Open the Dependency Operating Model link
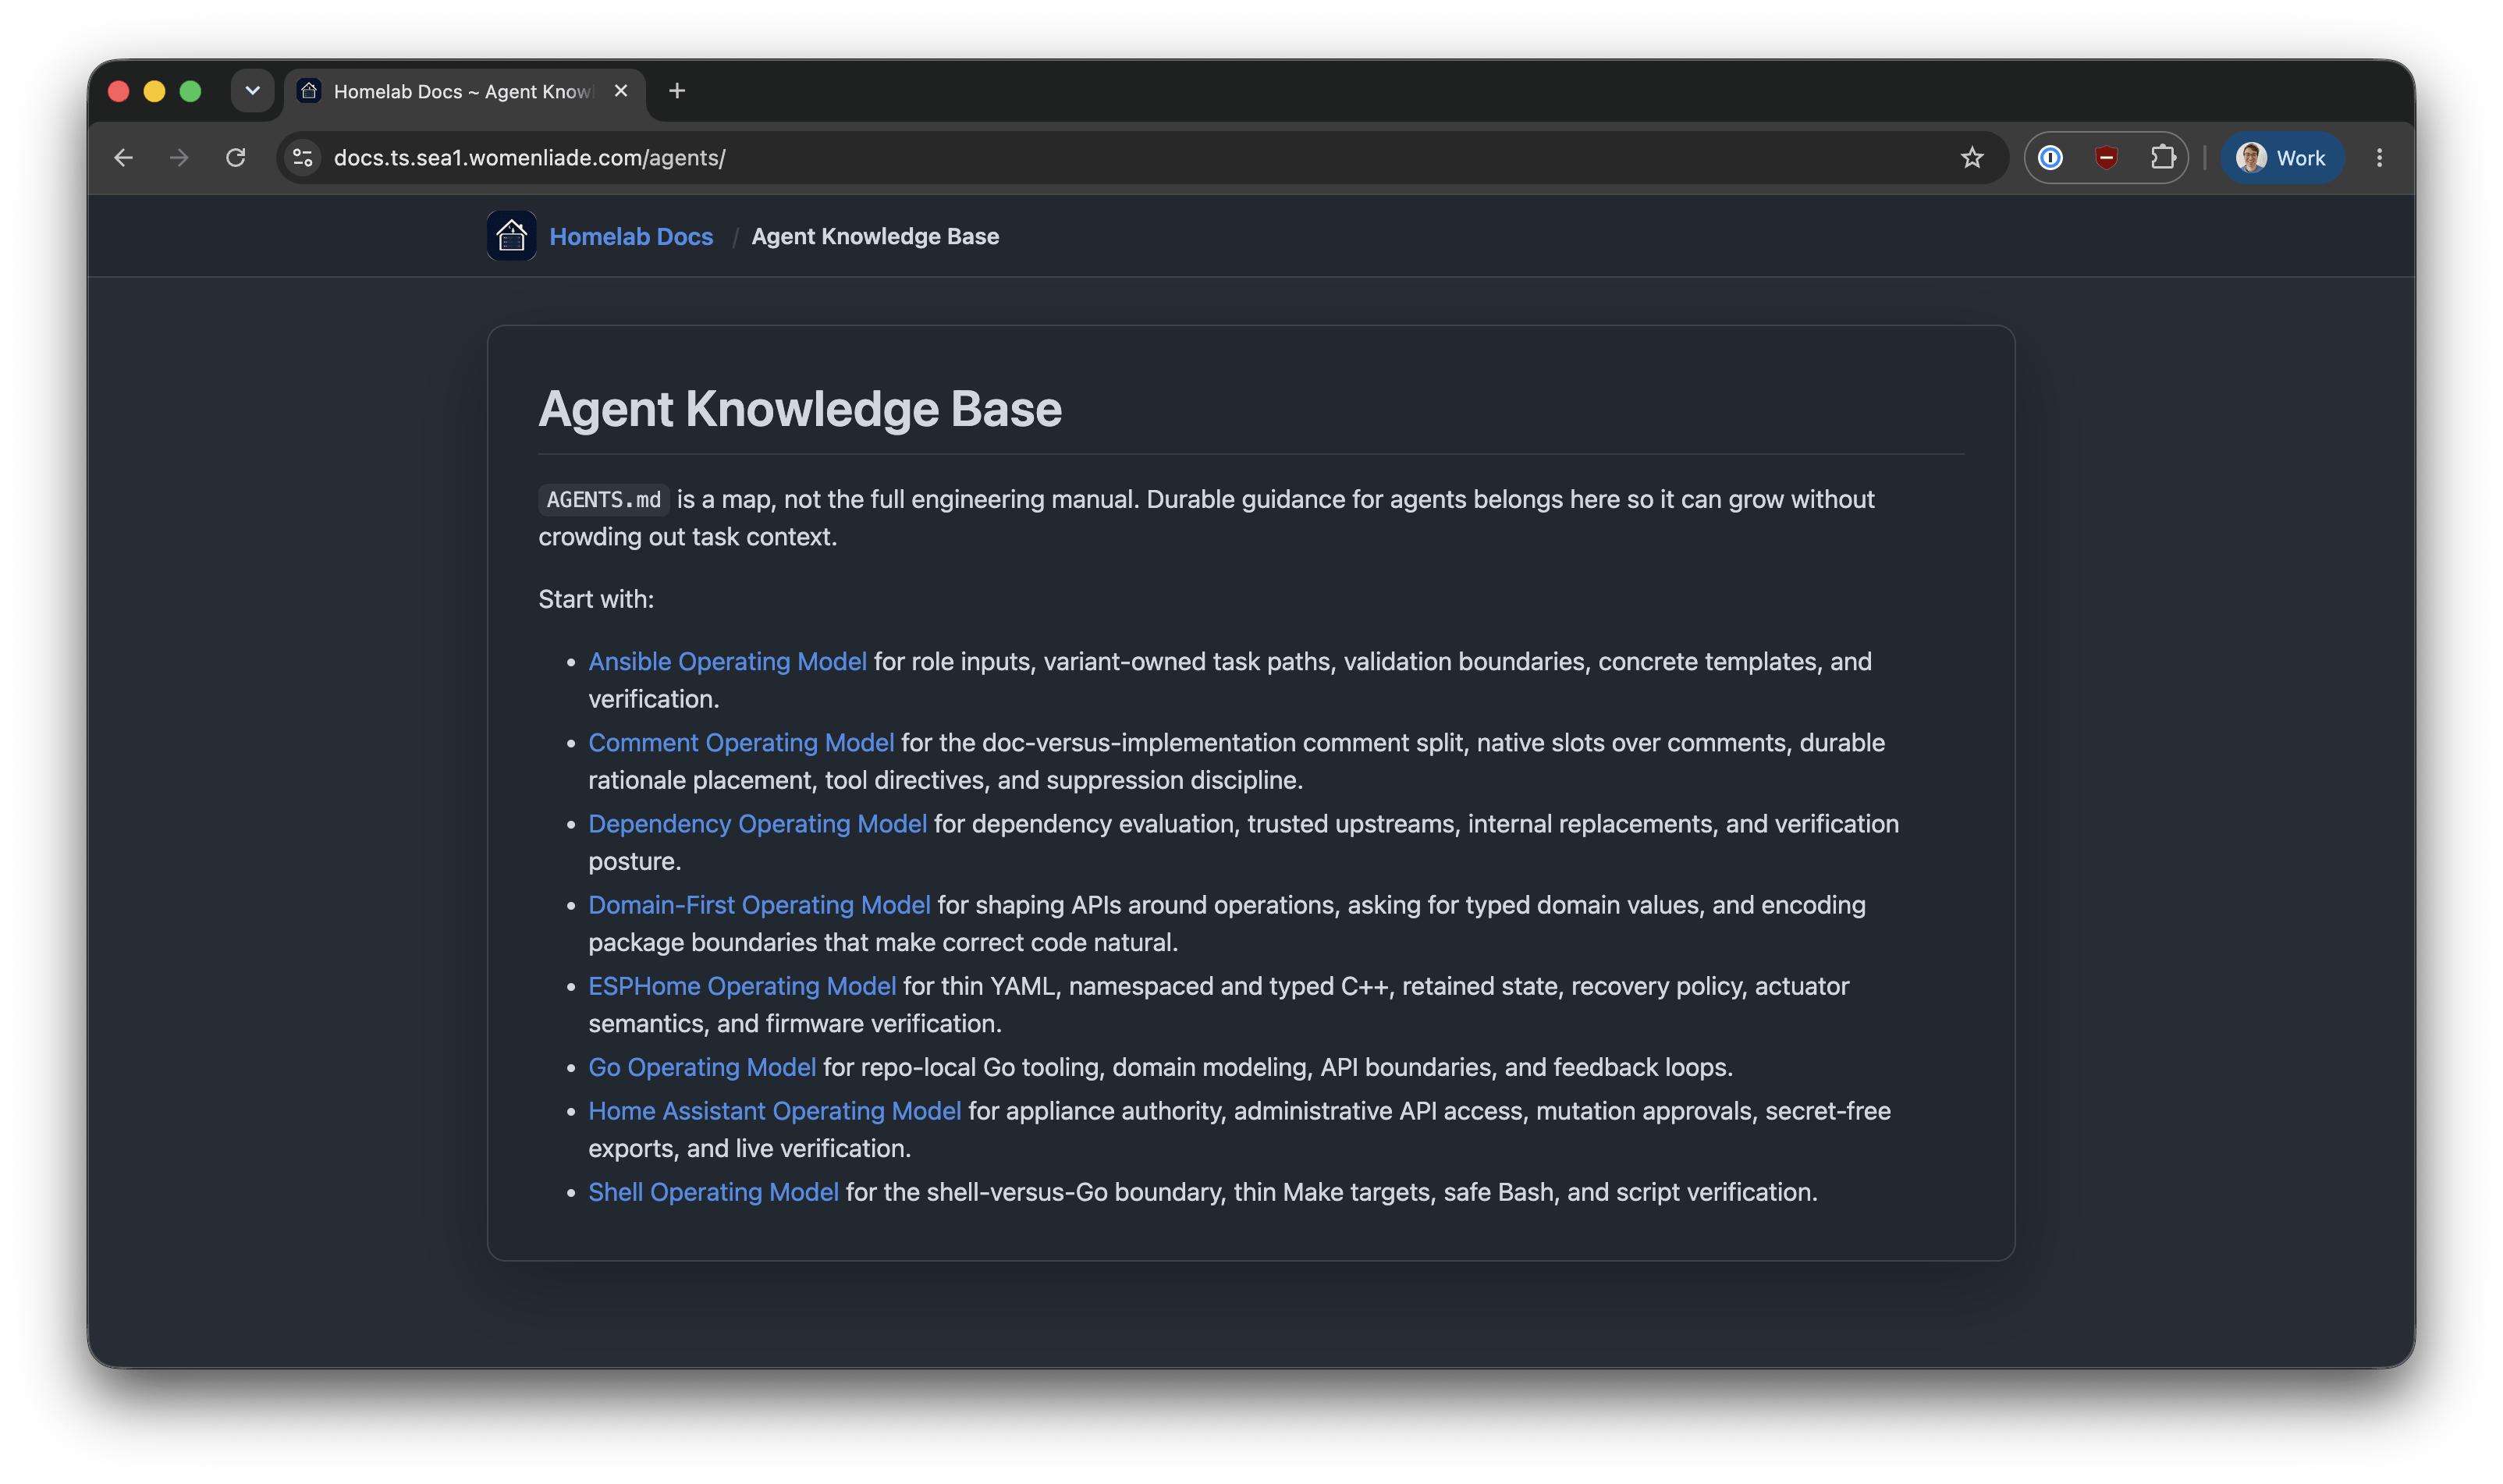Screen dimensions: 2503x1484 coord(757,824)
